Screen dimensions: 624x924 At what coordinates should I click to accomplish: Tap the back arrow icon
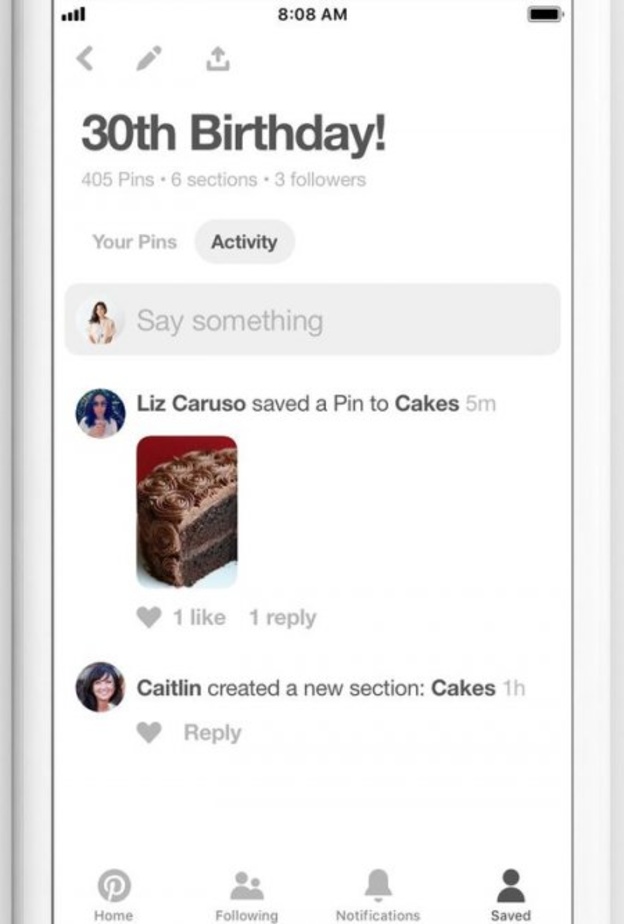coord(86,59)
